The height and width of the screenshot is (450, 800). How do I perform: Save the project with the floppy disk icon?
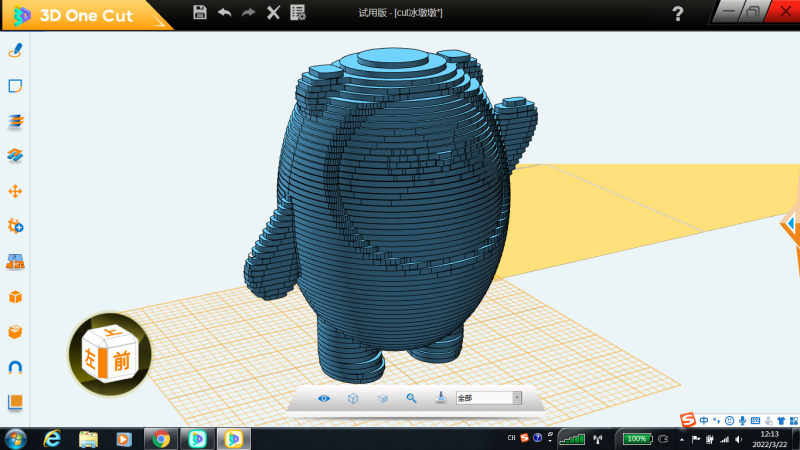coord(199,12)
